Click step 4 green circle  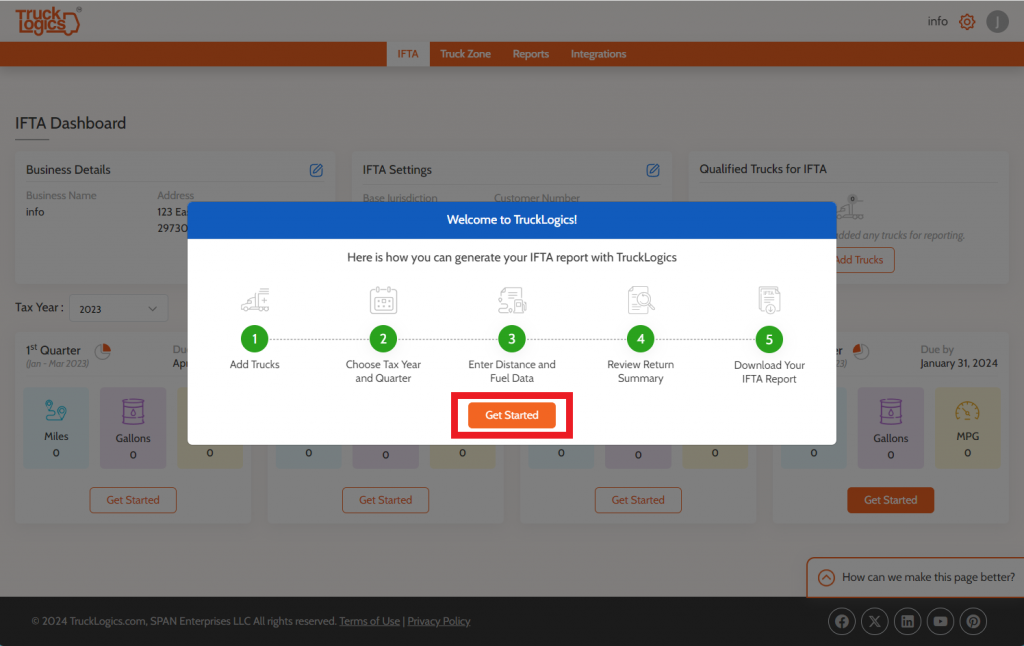(641, 339)
